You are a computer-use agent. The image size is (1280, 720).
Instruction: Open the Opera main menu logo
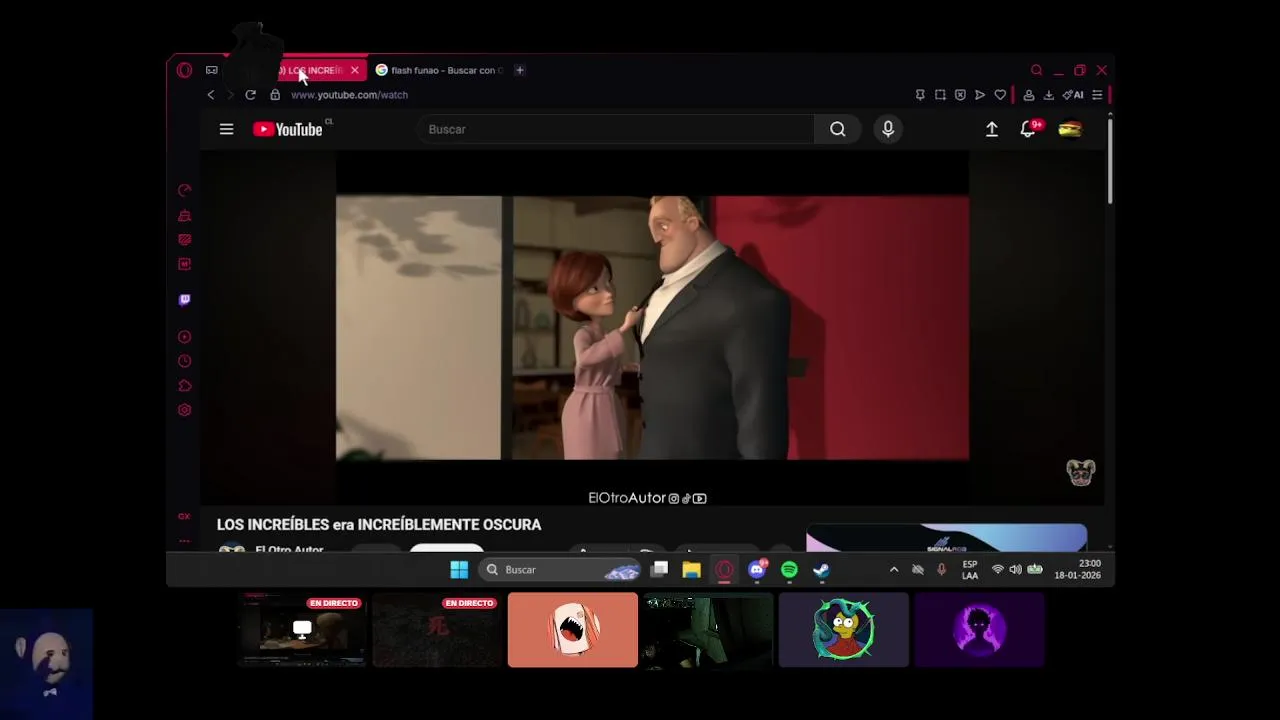point(184,70)
